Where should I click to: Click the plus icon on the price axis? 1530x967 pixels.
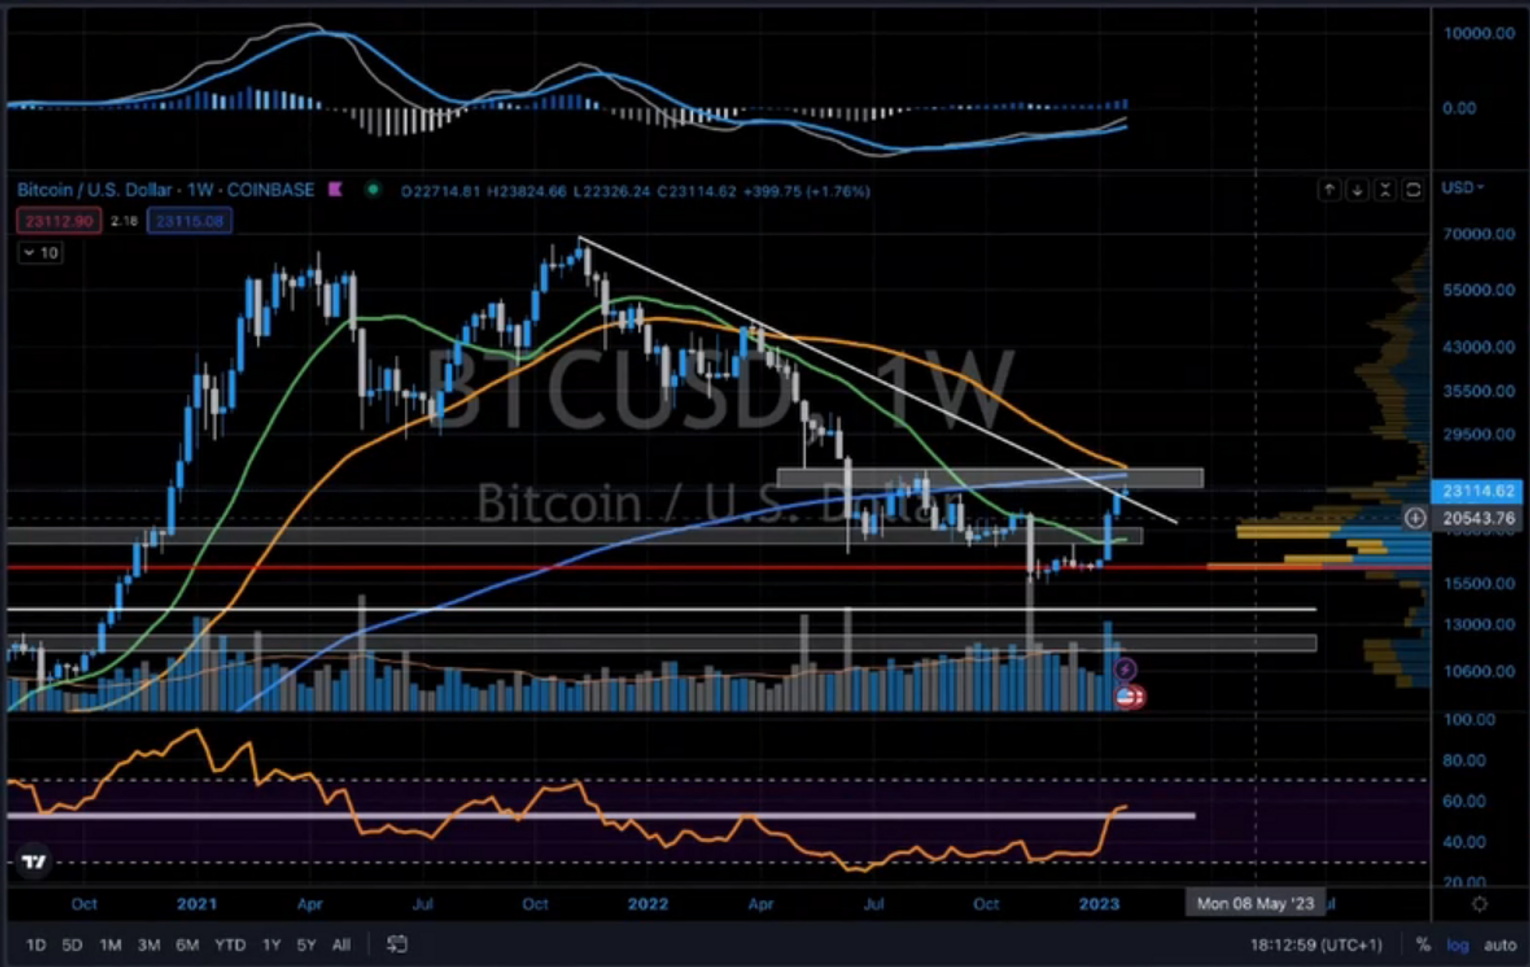[x=1414, y=518]
